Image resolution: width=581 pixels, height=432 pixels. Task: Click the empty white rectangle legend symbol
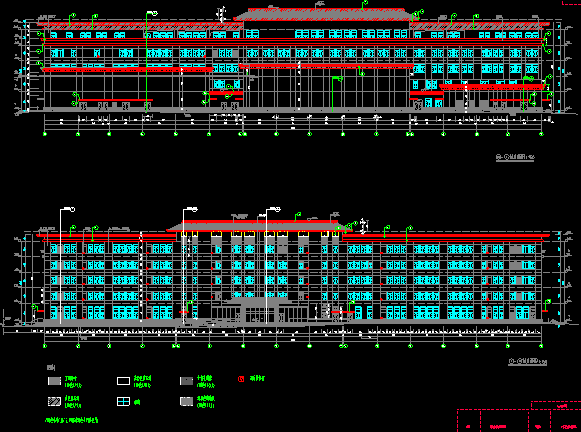click(123, 381)
